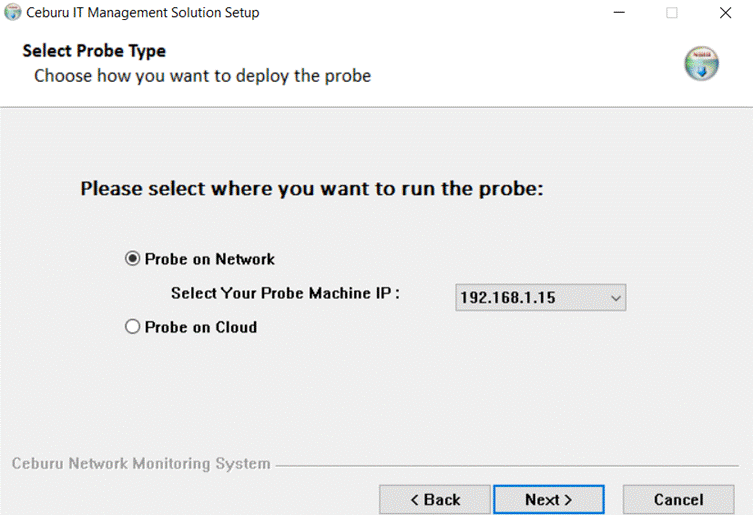Viewport: 753px width, 515px height.
Task: Select the Probe on Cloud radio button
Action: click(133, 327)
